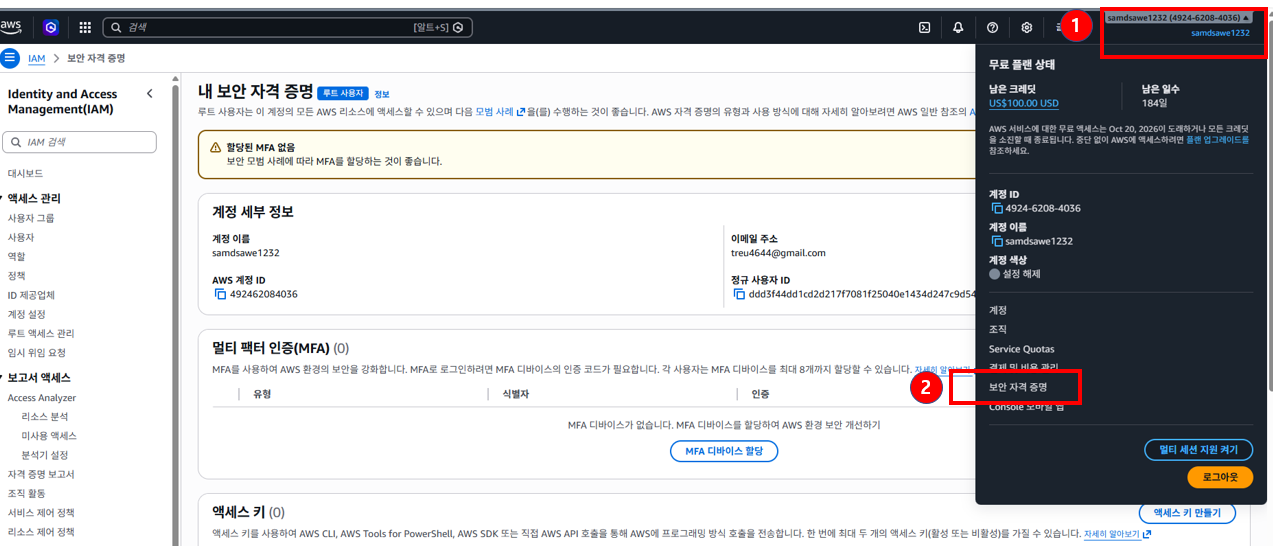Viewport: 1273px width, 547px height.
Task: Open 임시 위임 요청 in the sidebar
Action: [36, 352]
